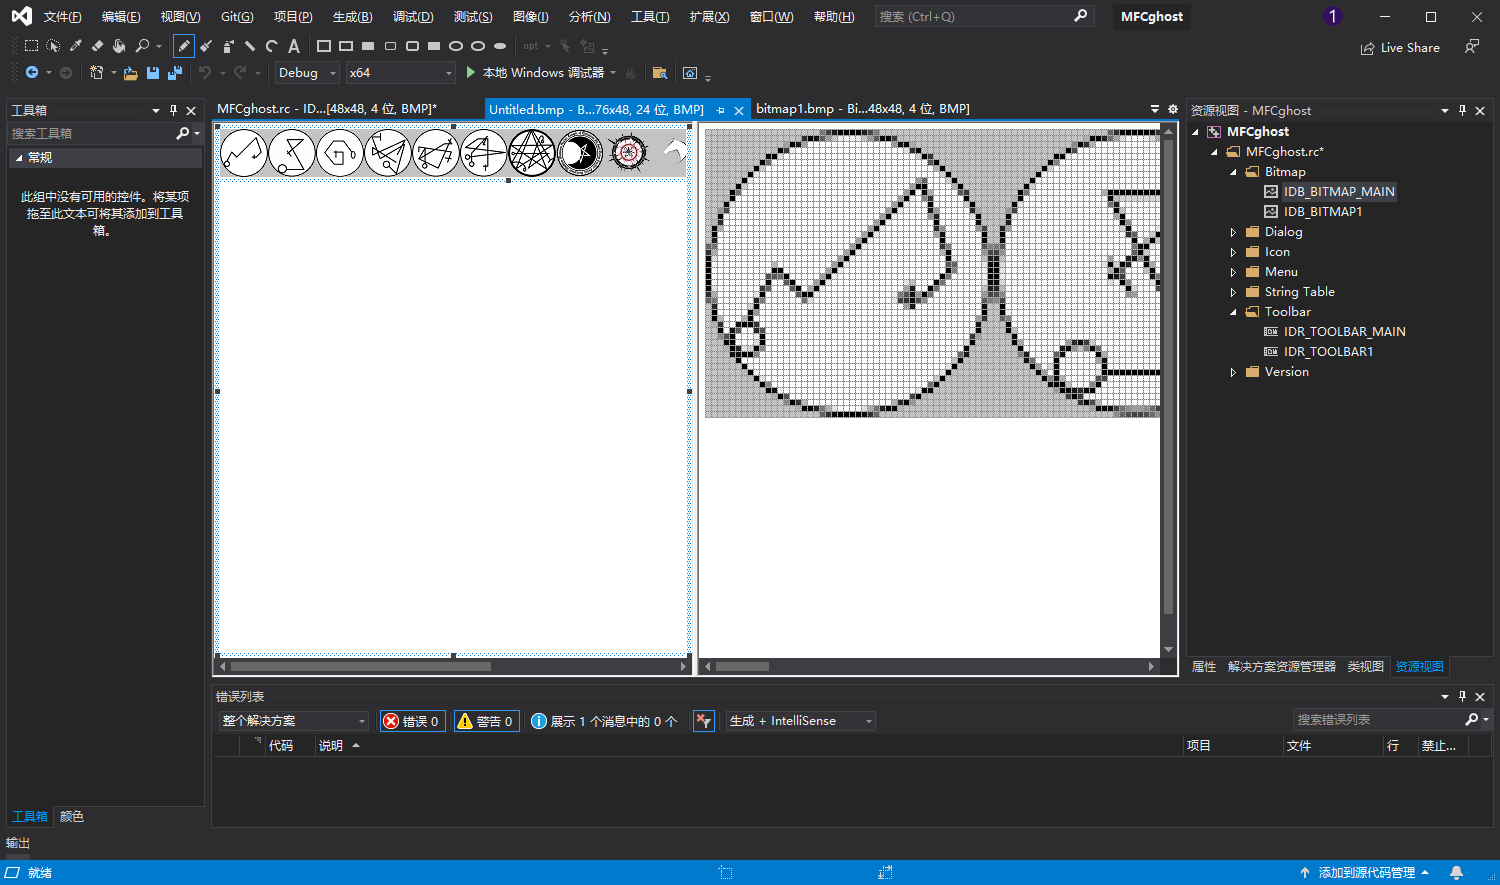Choose the color picker eyedropper tool

click(x=75, y=46)
